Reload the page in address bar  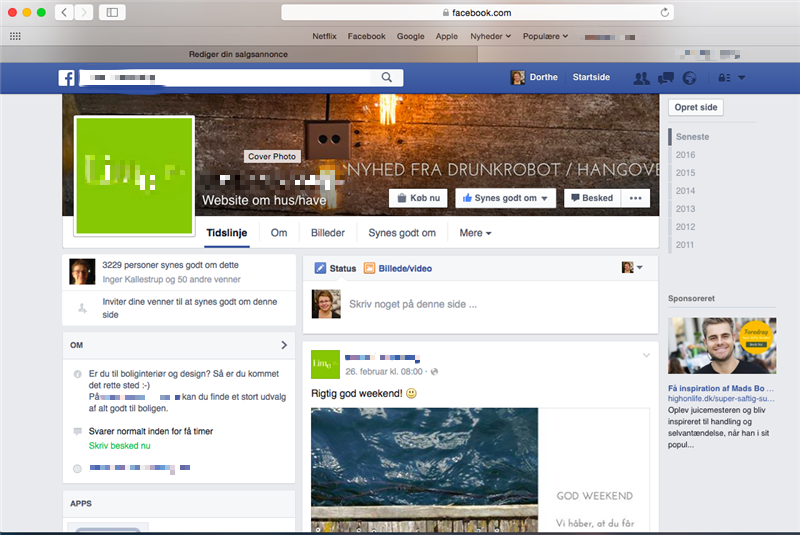664,12
